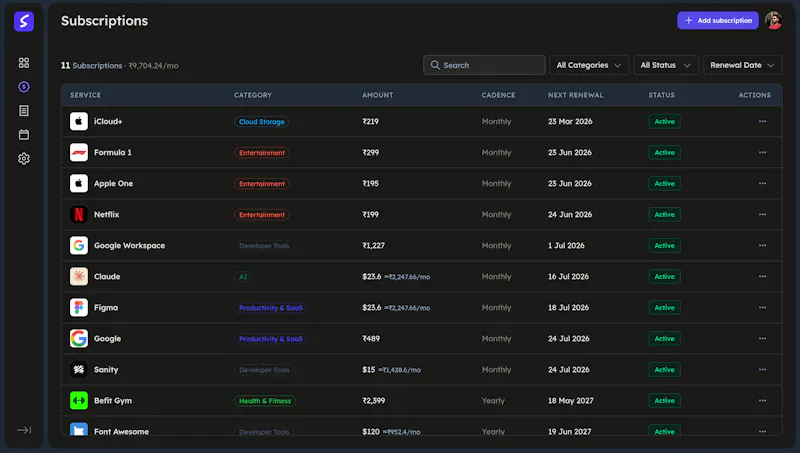Click the AI category tag
This screenshot has height=453, width=800.
pyautogui.click(x=243, y=277)
